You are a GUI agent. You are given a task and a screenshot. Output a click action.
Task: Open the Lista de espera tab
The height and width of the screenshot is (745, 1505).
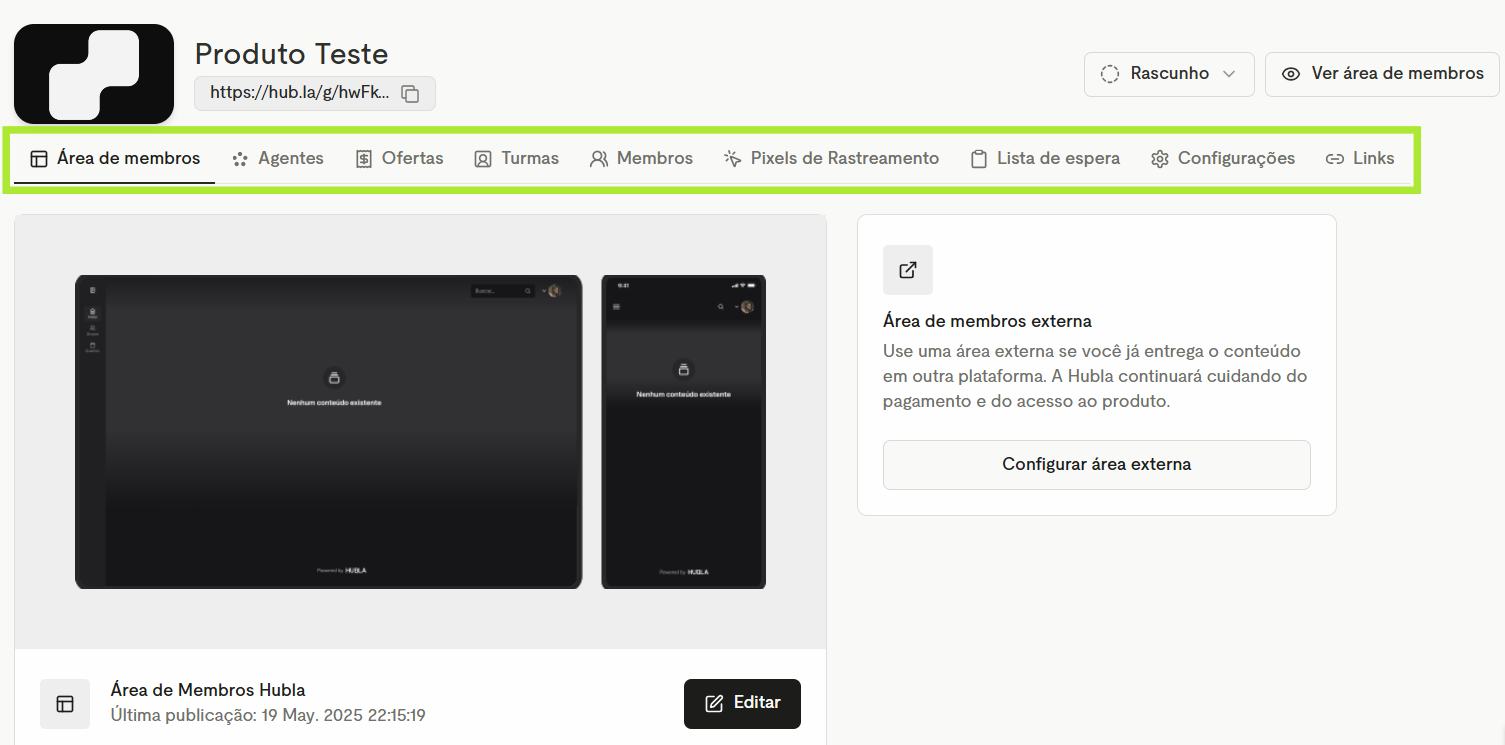pos(1046,158)
